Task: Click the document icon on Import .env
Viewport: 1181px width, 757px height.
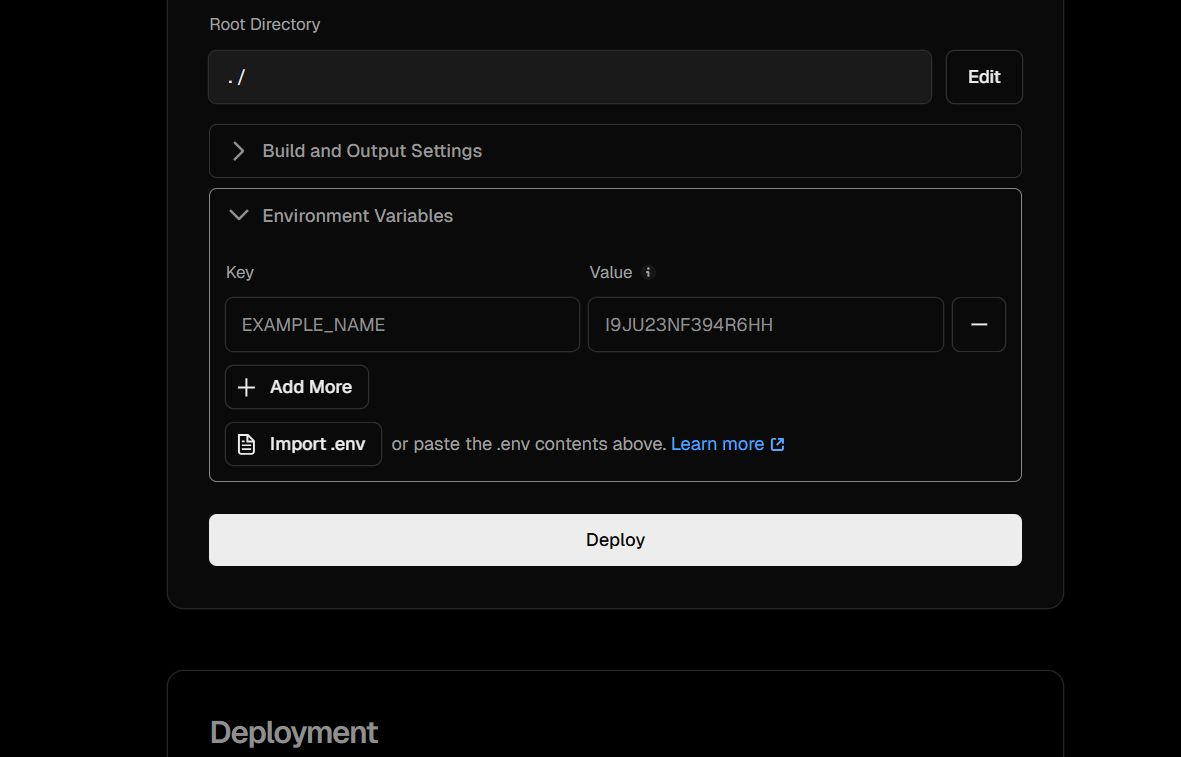Action: click(246, 443)
